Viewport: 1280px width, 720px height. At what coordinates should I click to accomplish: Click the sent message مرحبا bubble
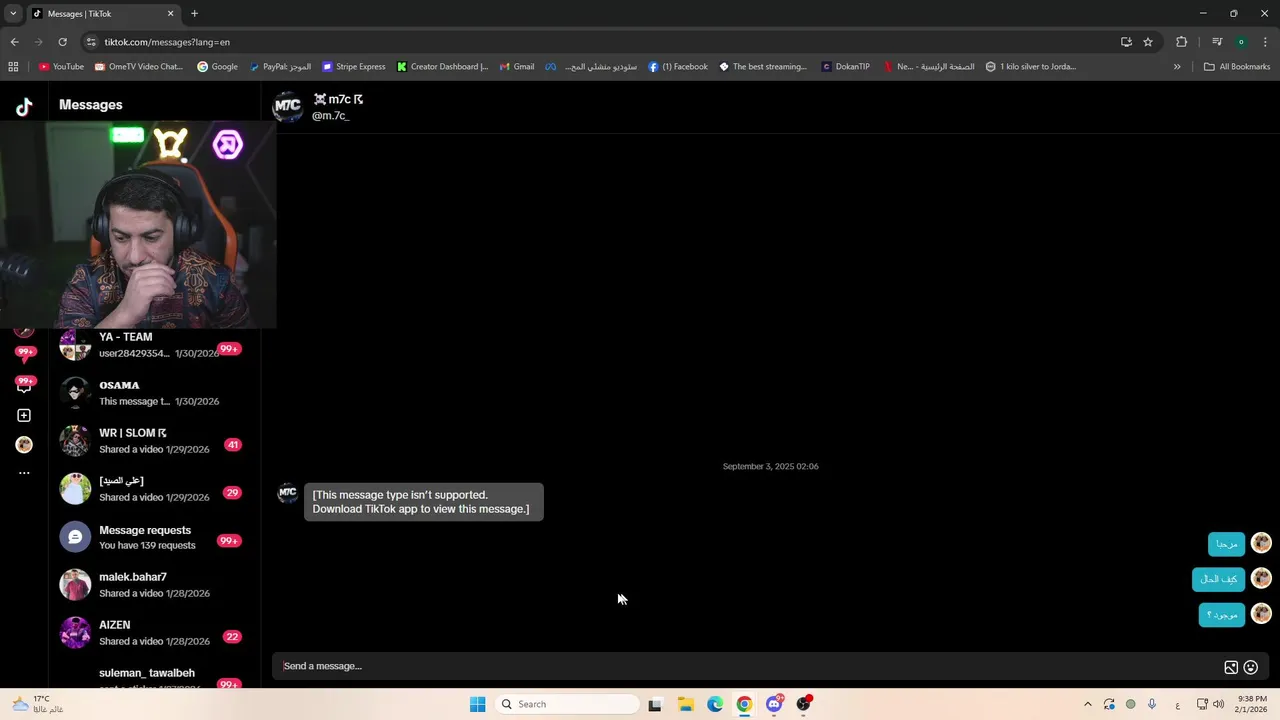[x=1226, y=544]
